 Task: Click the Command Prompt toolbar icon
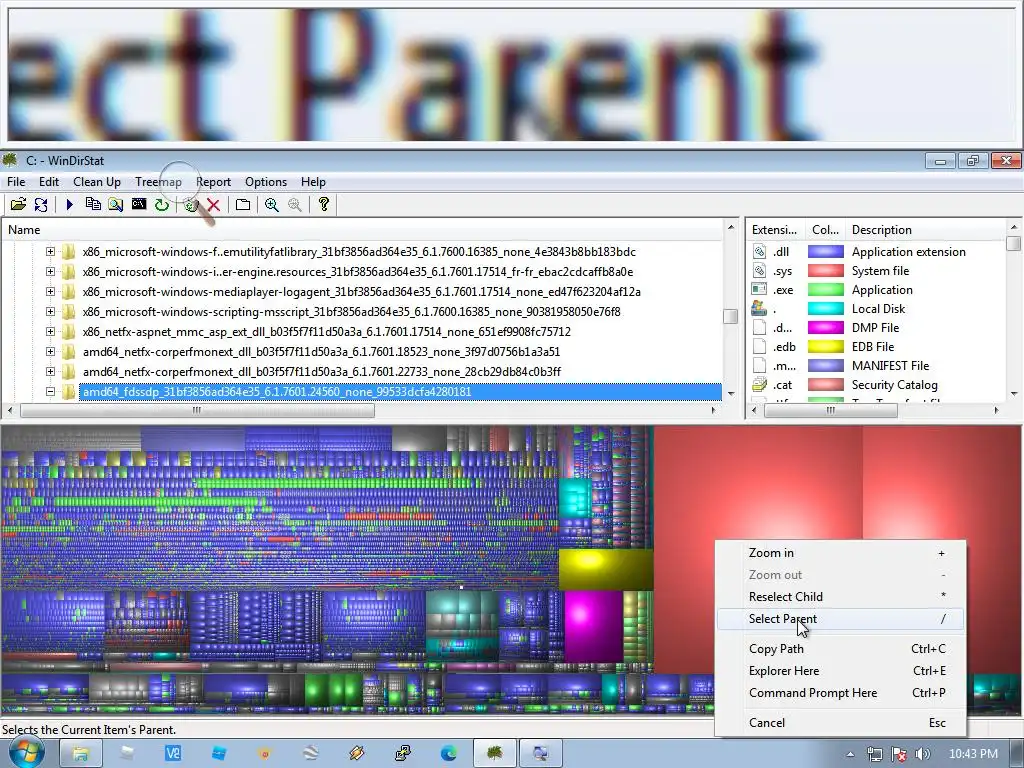tap(138, 204)
